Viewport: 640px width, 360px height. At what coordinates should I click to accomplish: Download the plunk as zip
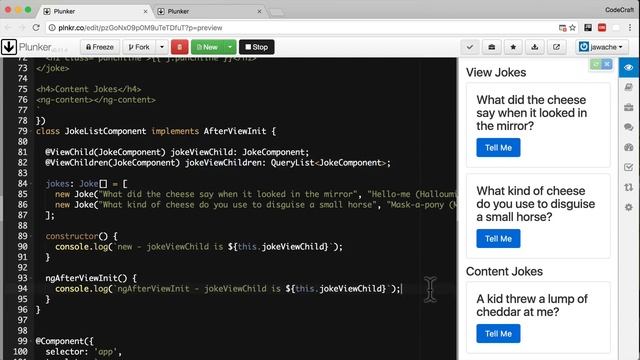click(535, 47)
